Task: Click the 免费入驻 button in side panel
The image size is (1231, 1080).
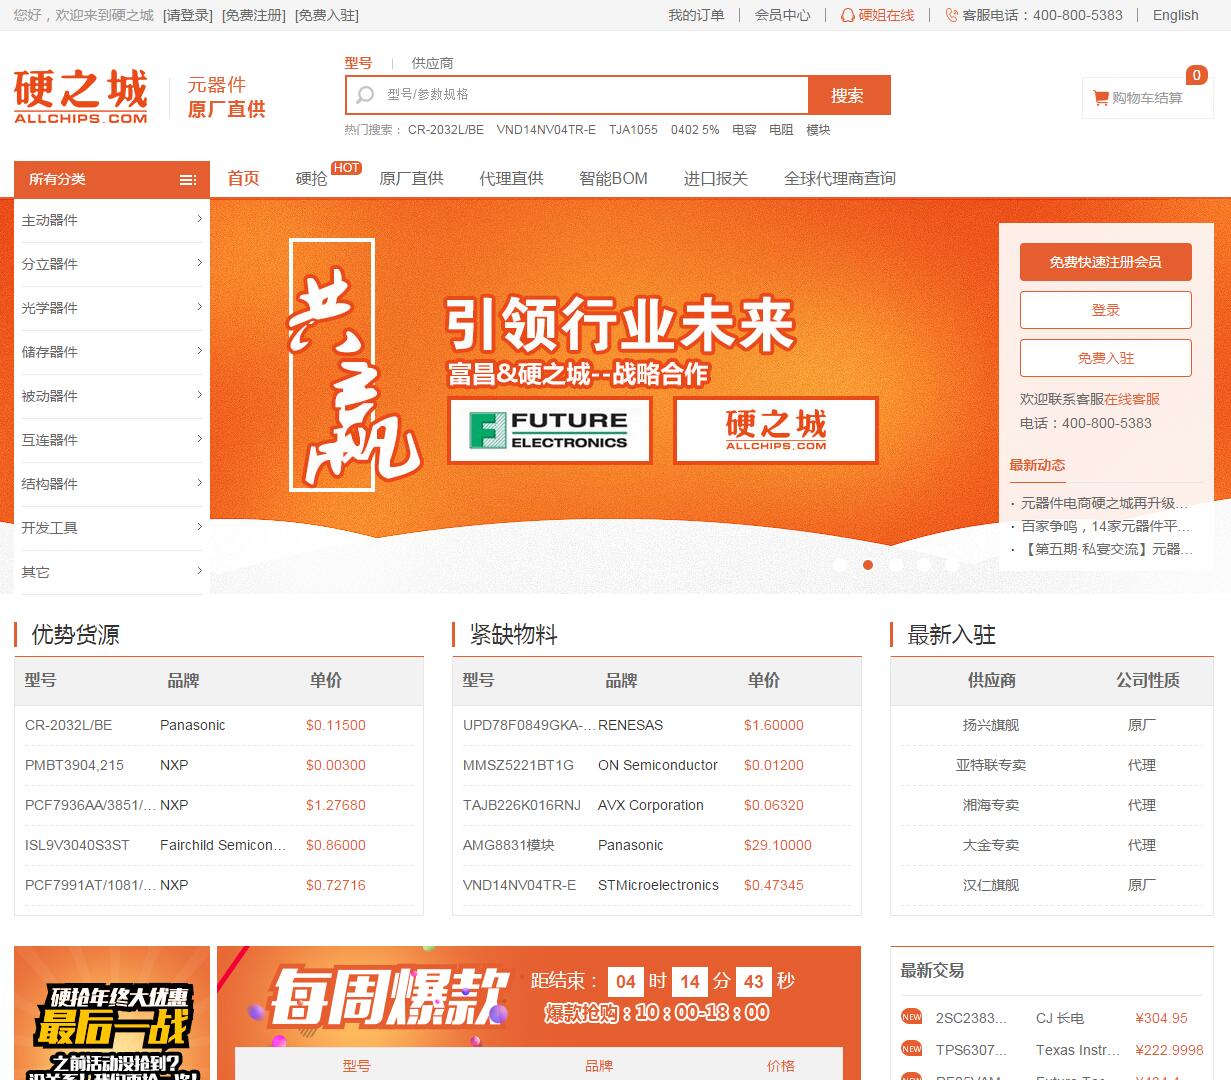Action: click(1105, 358)
